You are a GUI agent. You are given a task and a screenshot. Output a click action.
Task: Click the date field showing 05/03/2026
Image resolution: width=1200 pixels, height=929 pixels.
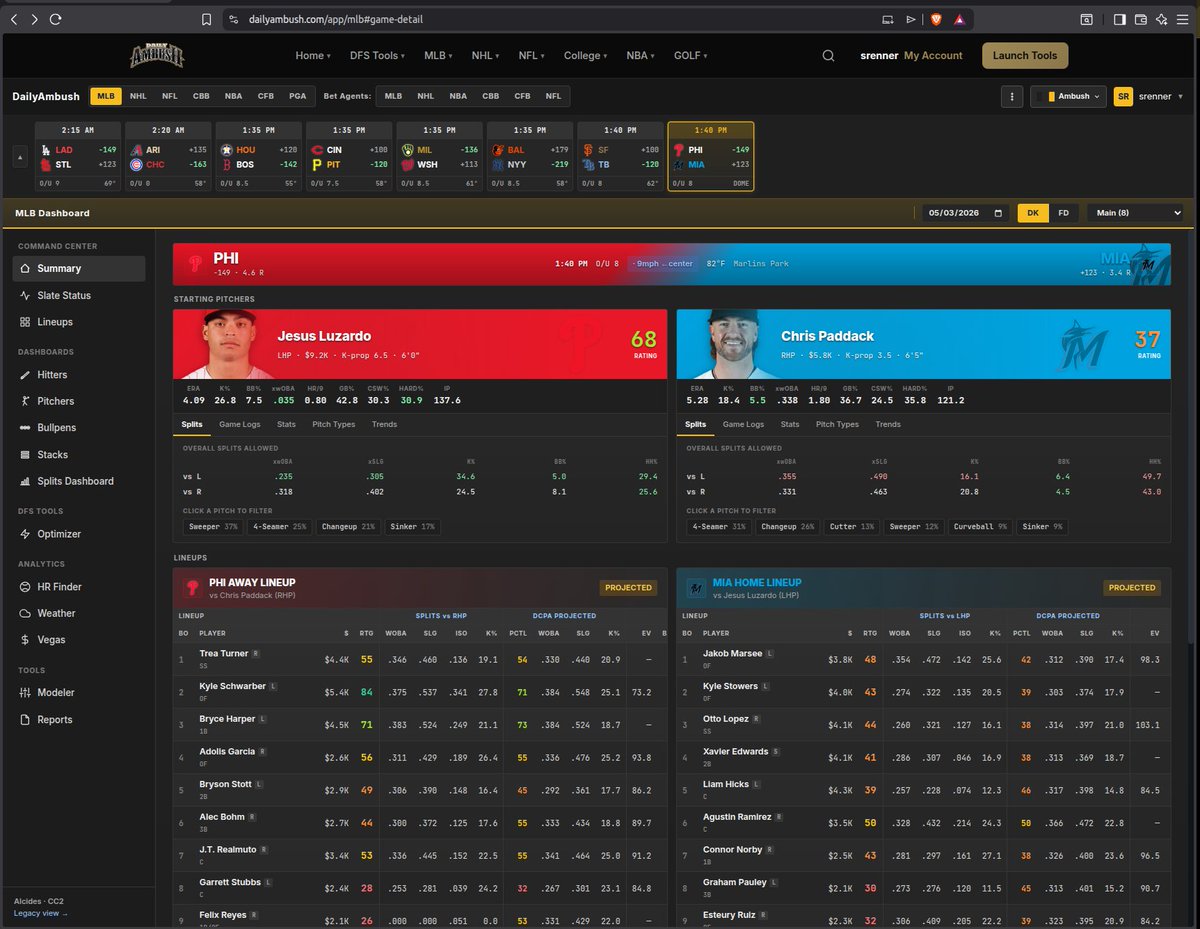coord(966,213)
